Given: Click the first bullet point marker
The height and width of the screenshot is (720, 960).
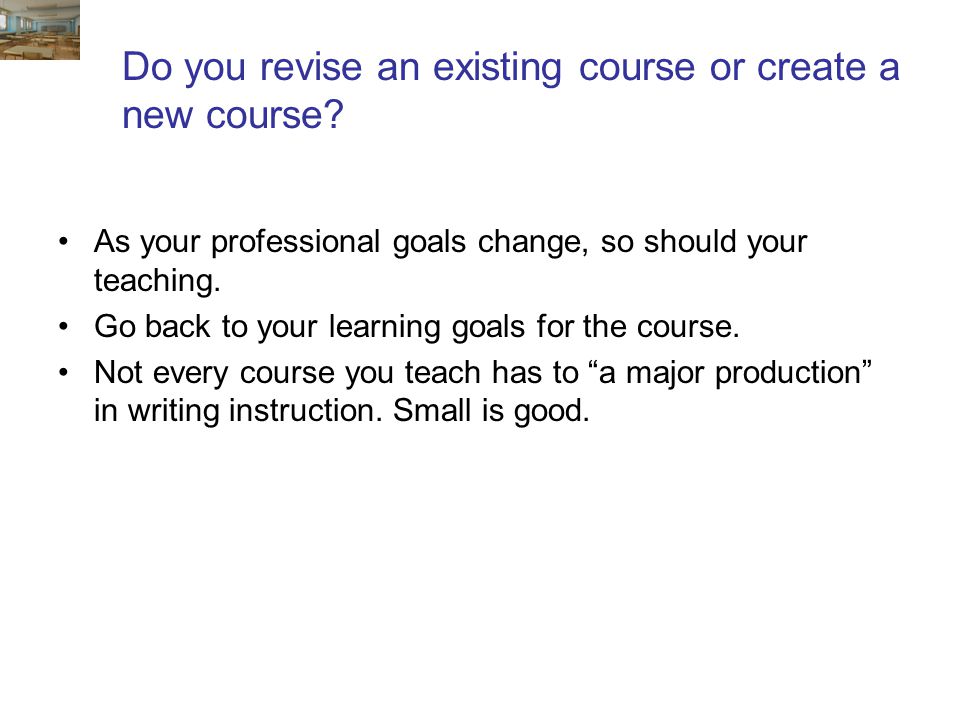Looking at the screenshot, I should (63, 242).
